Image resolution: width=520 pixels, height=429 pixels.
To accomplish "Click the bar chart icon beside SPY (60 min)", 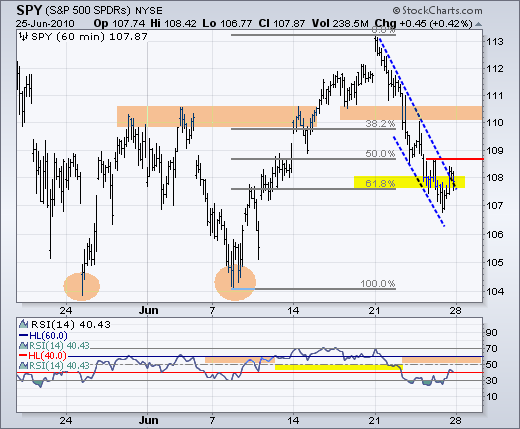I will [23, 36].
